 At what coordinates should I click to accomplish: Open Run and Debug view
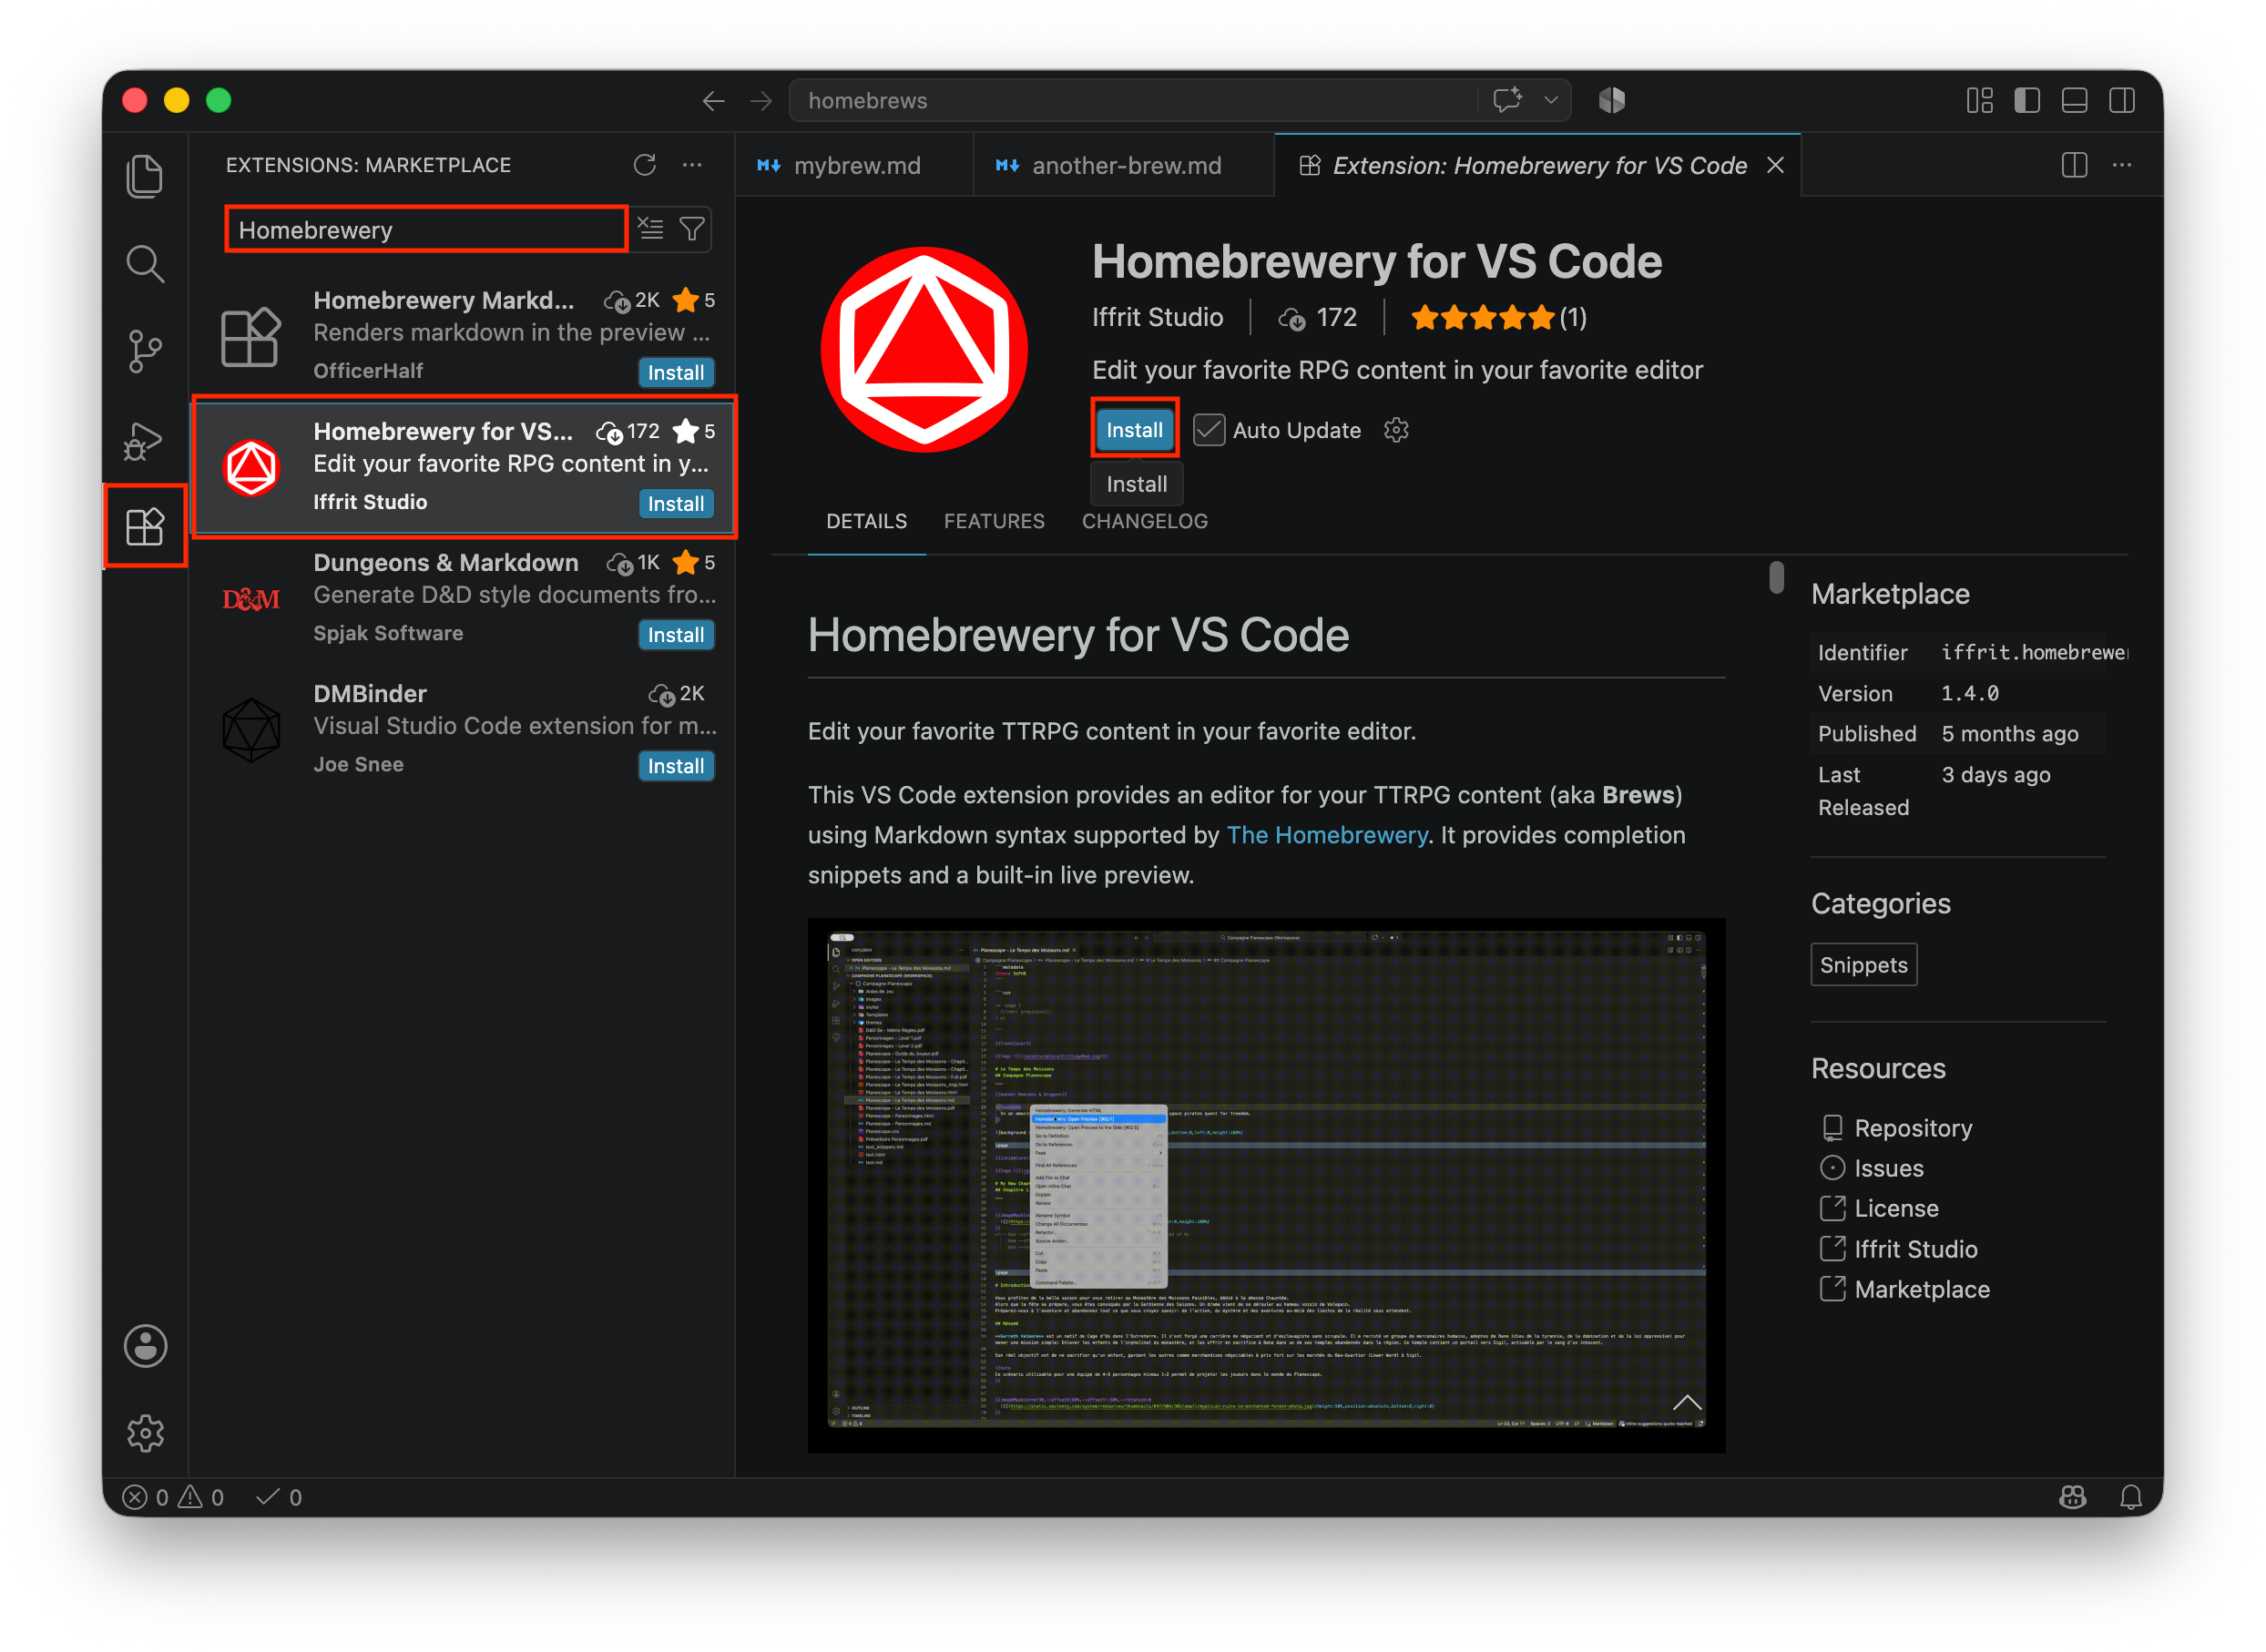[x=145, y=440]
